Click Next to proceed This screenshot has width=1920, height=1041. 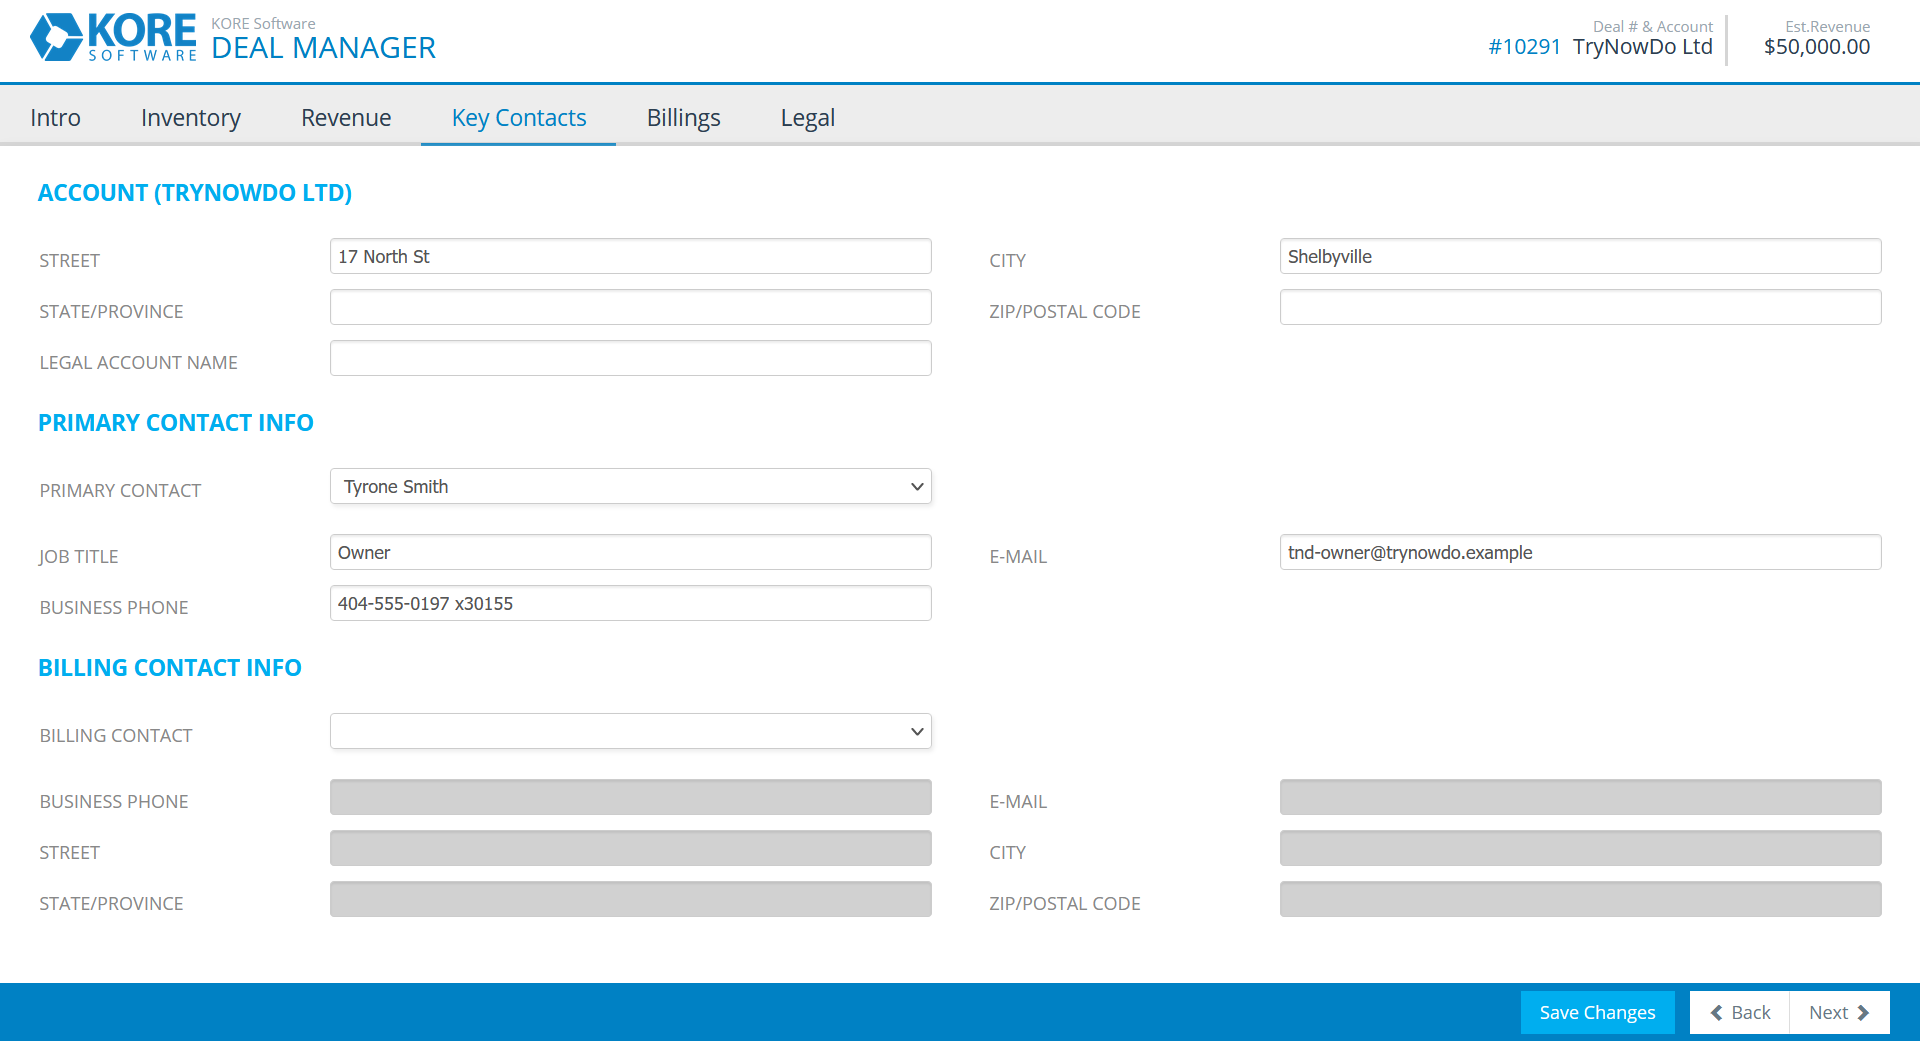1839,1012
